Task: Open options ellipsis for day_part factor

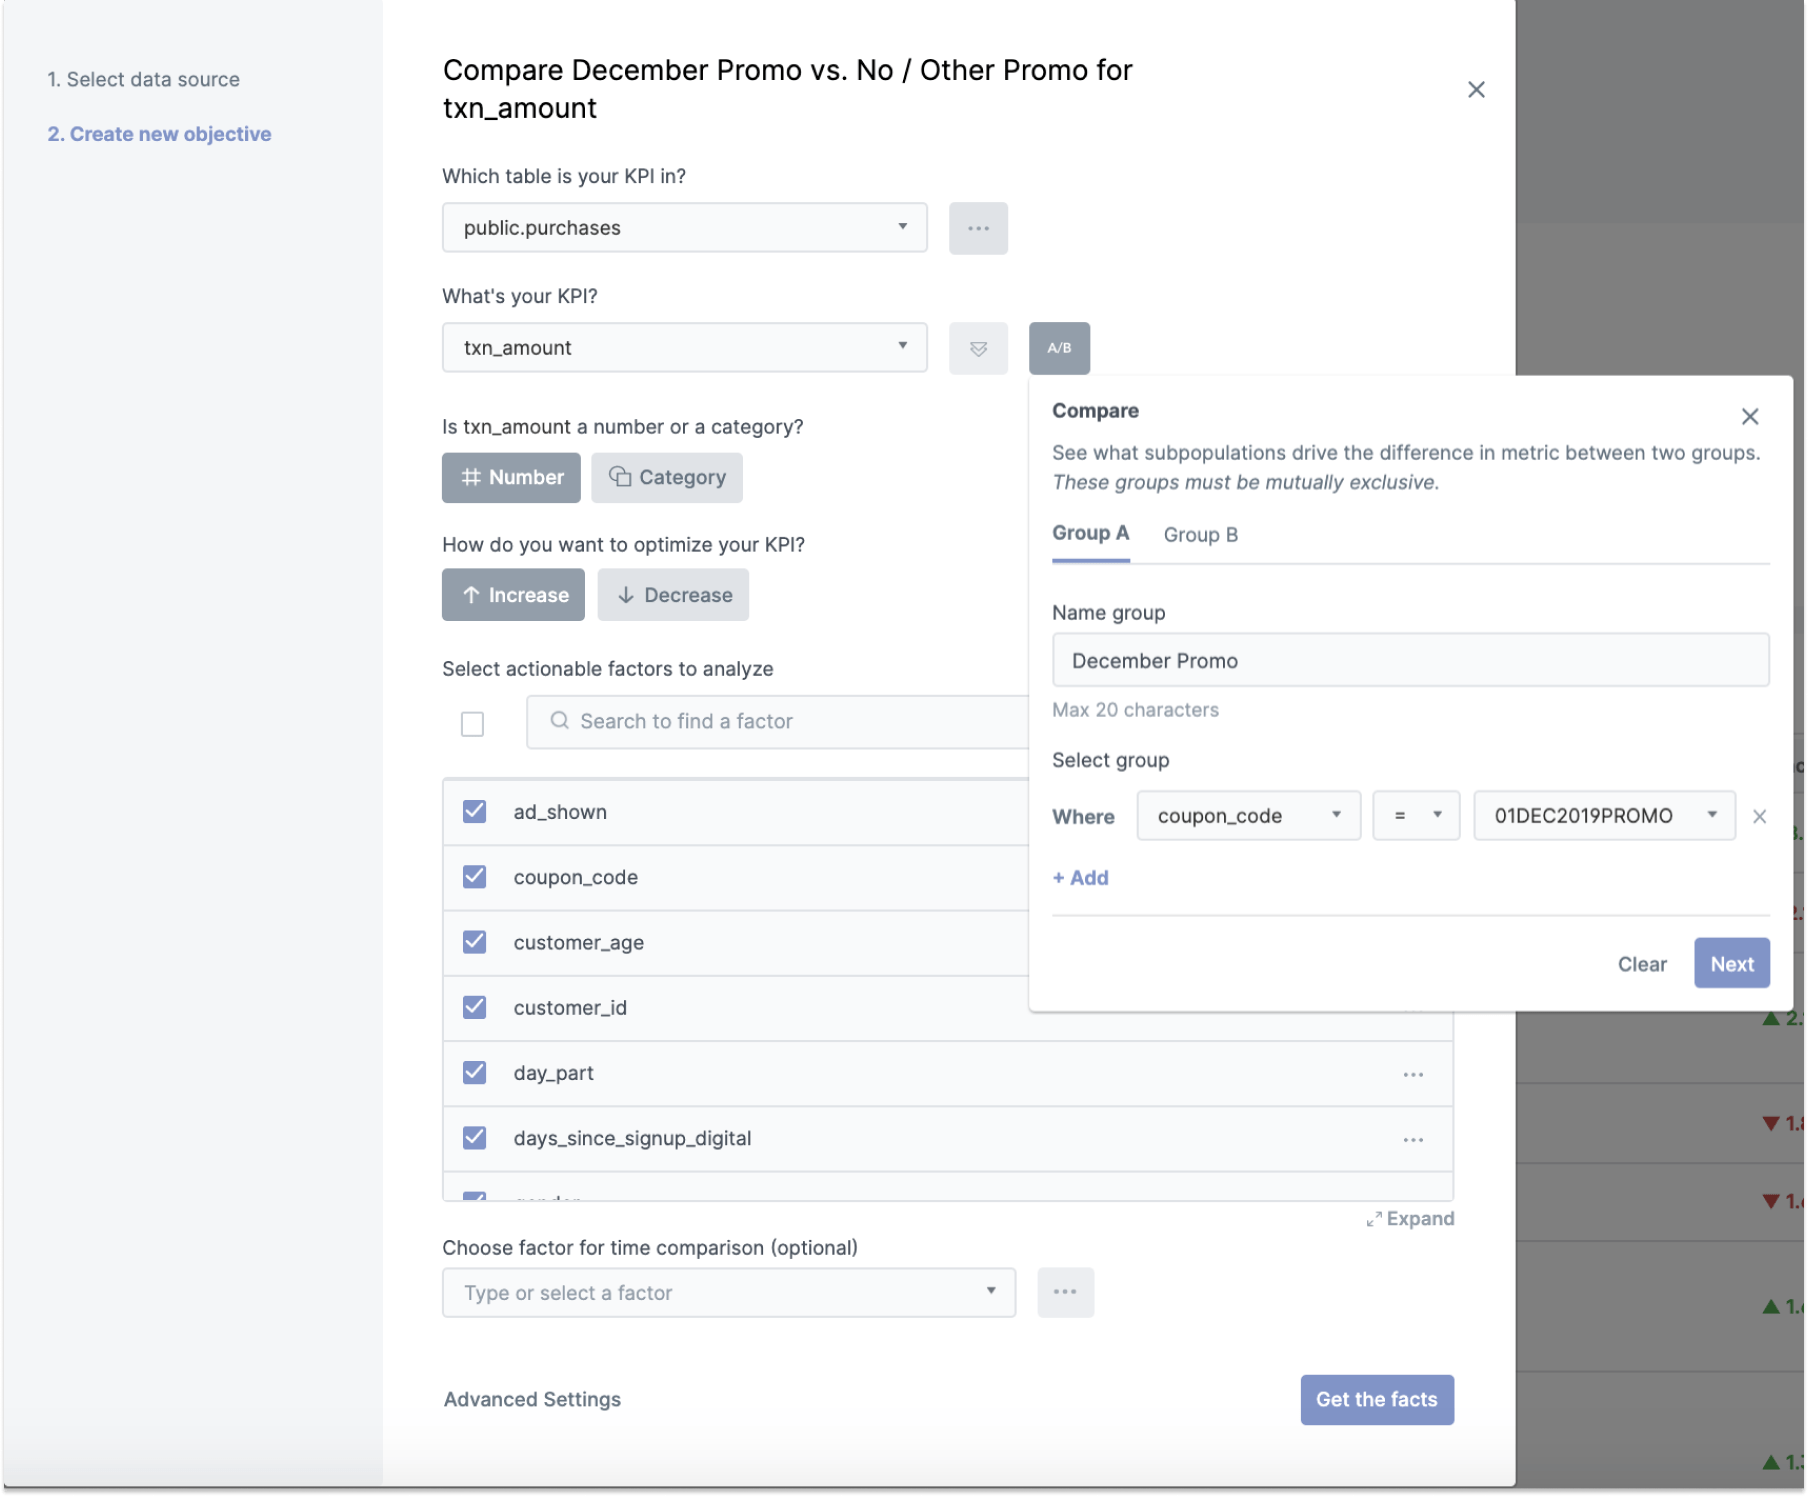Action: click(x=1412, y=1074)
